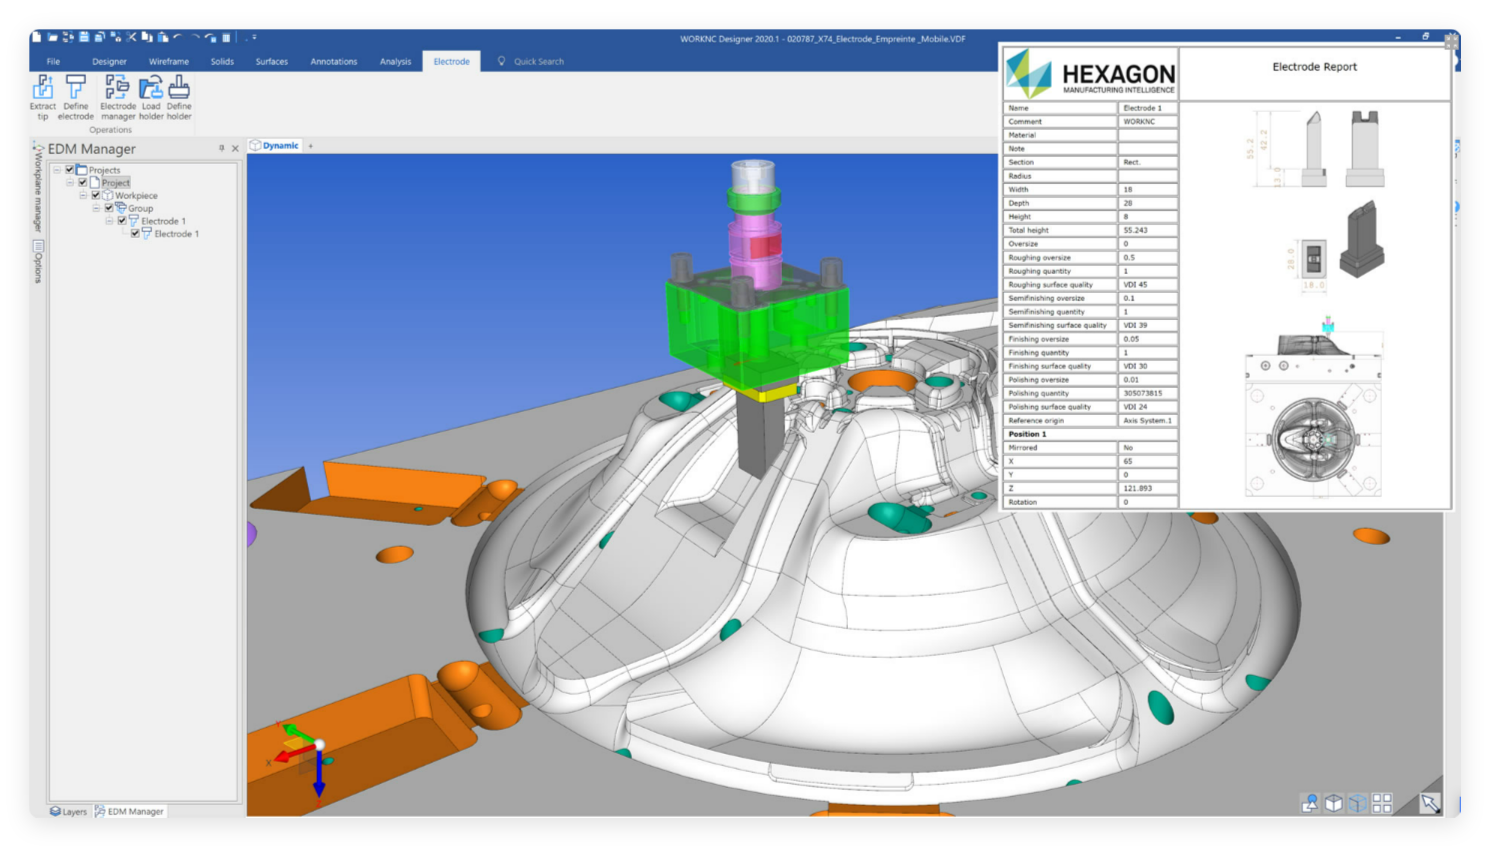
Task: Select the Define electrode tool
Action: pyautogui.click(x=76, y=96)
